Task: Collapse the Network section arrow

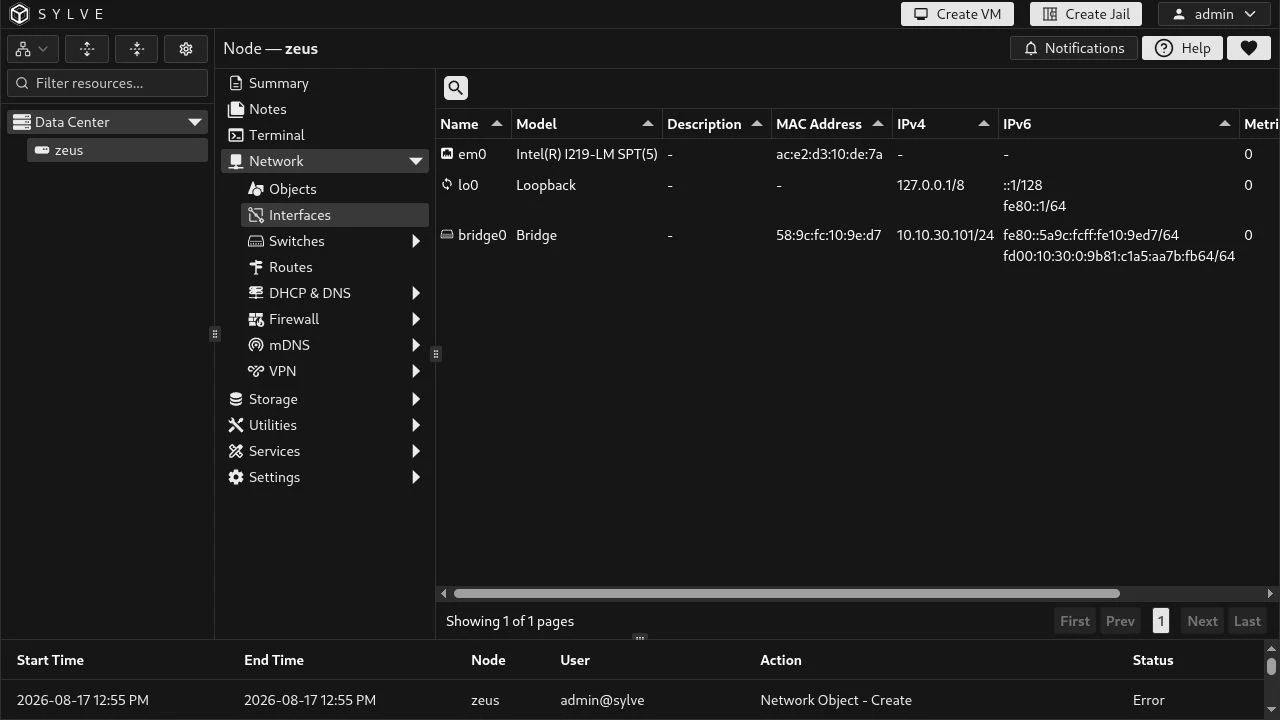Action: [x=416, y=161]
